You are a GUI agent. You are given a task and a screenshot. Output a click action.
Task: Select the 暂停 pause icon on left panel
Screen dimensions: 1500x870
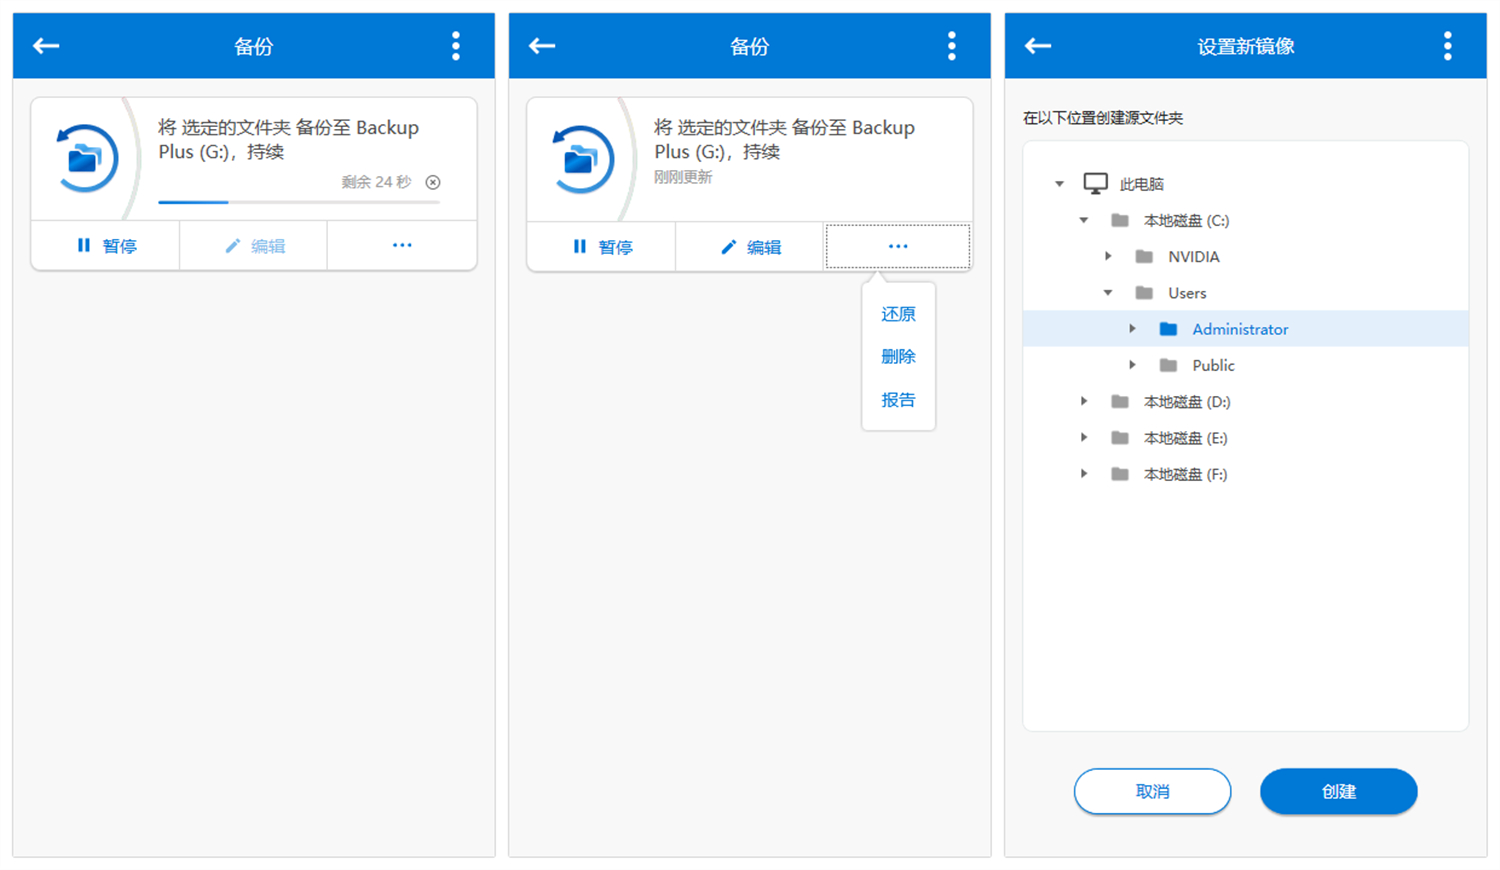[83, 245]
